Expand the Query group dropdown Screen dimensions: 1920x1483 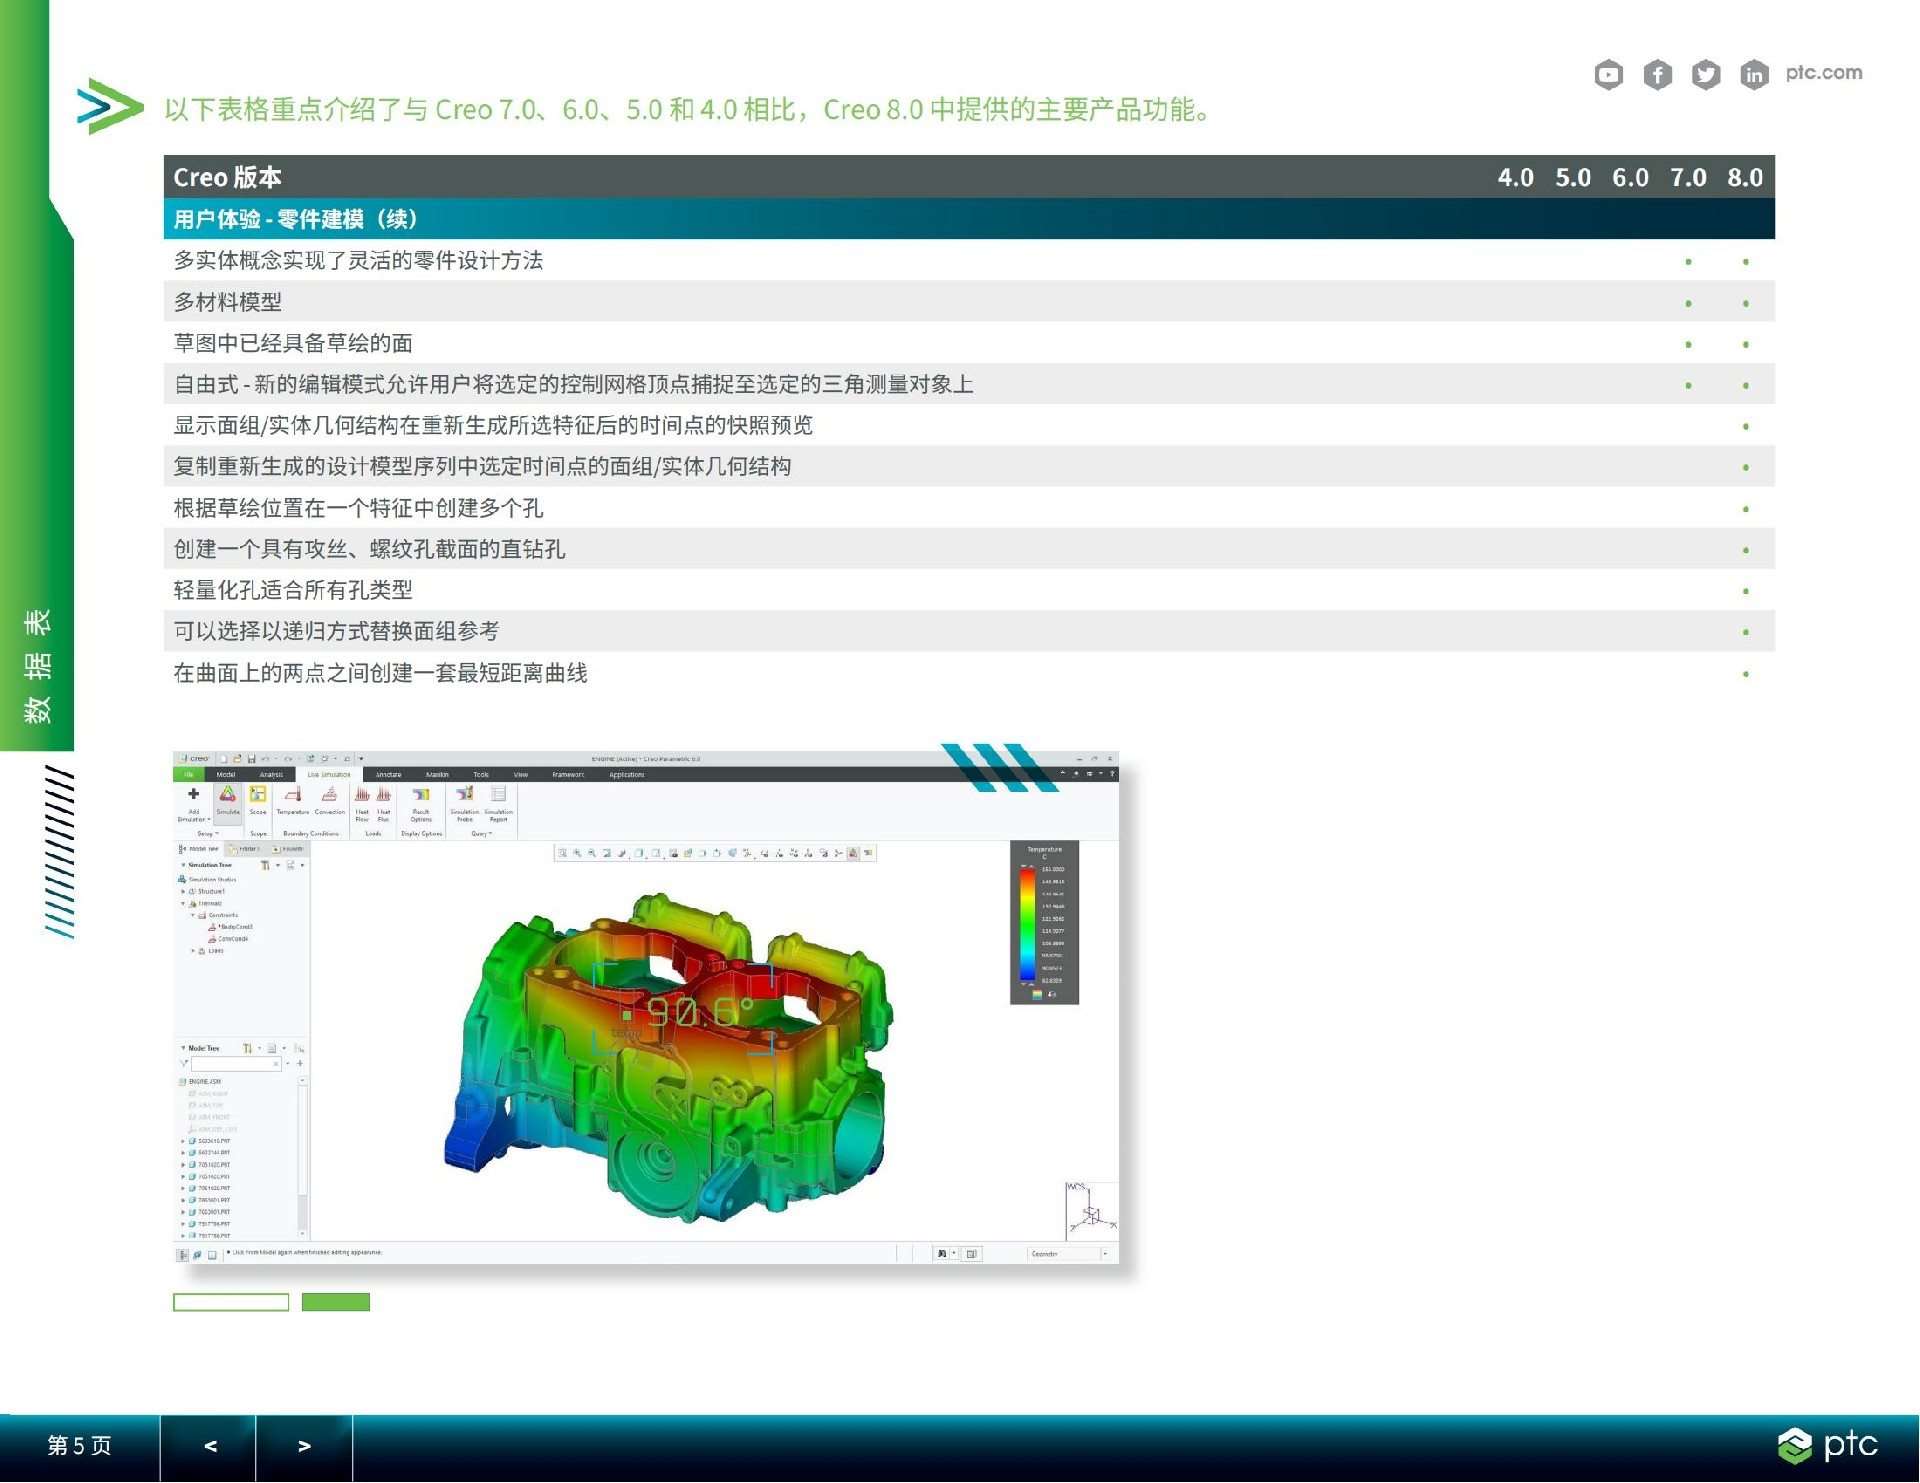click(x=481, y=833)
